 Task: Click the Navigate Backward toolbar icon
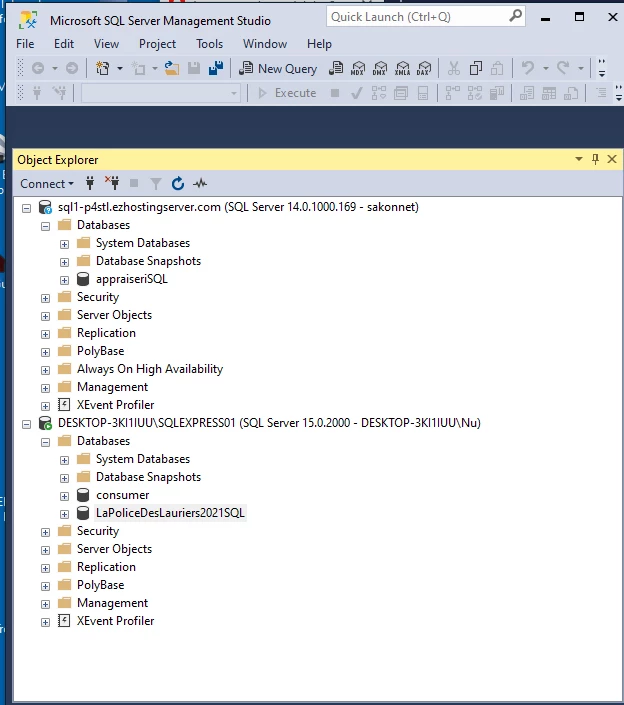pyautogui.click(x=38, y=68)
